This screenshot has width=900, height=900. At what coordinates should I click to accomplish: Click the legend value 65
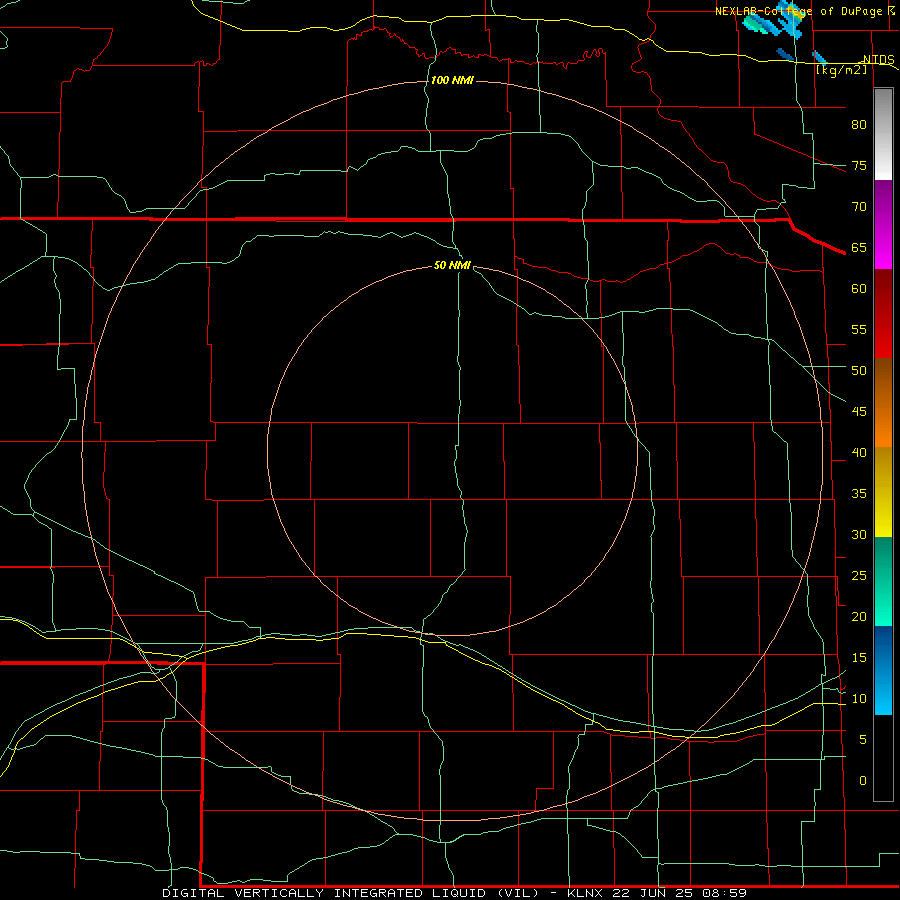859,247
